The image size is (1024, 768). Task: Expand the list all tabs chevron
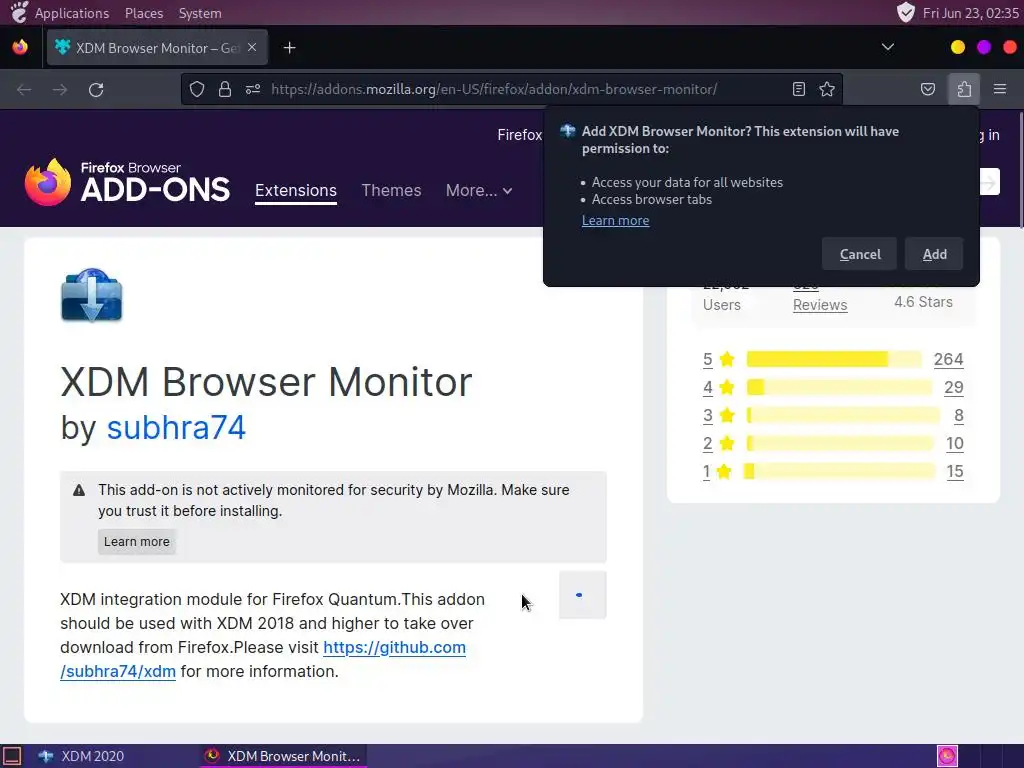[x=888, y=47]
